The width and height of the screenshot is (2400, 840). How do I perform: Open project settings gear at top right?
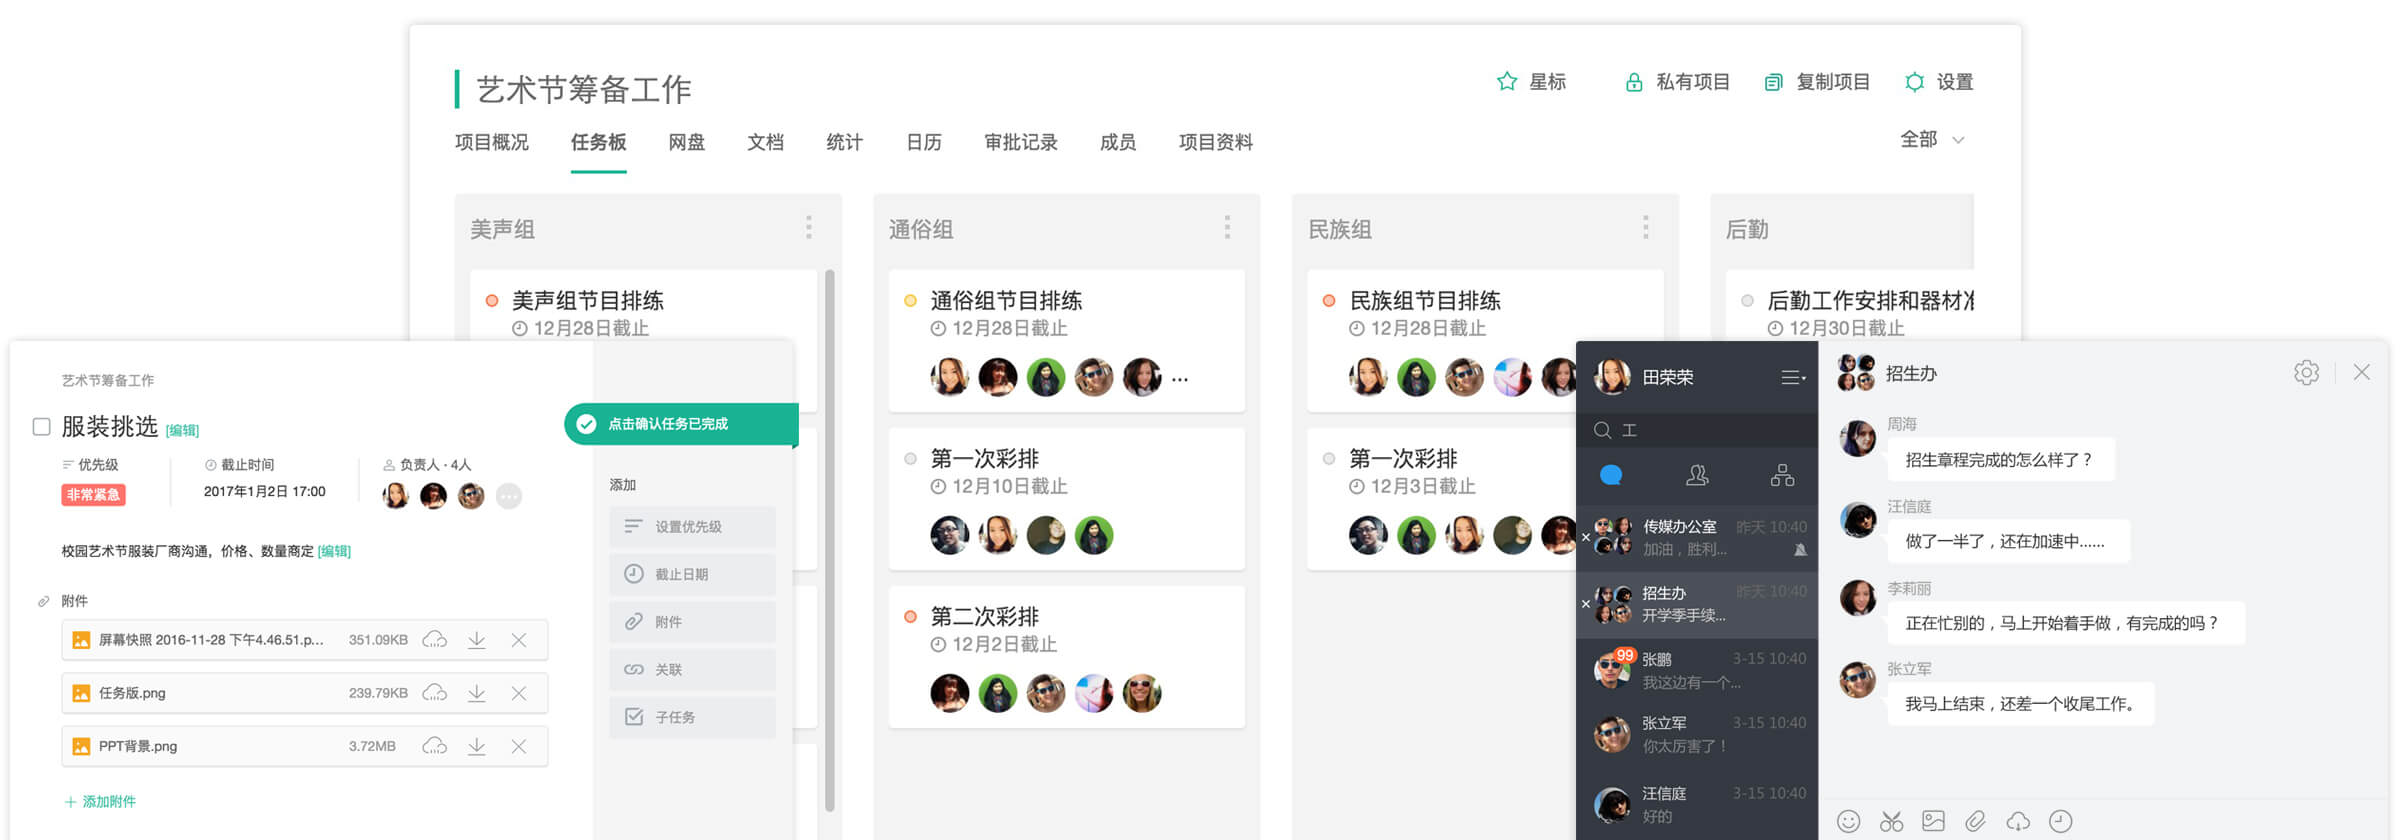point(1914,82)
